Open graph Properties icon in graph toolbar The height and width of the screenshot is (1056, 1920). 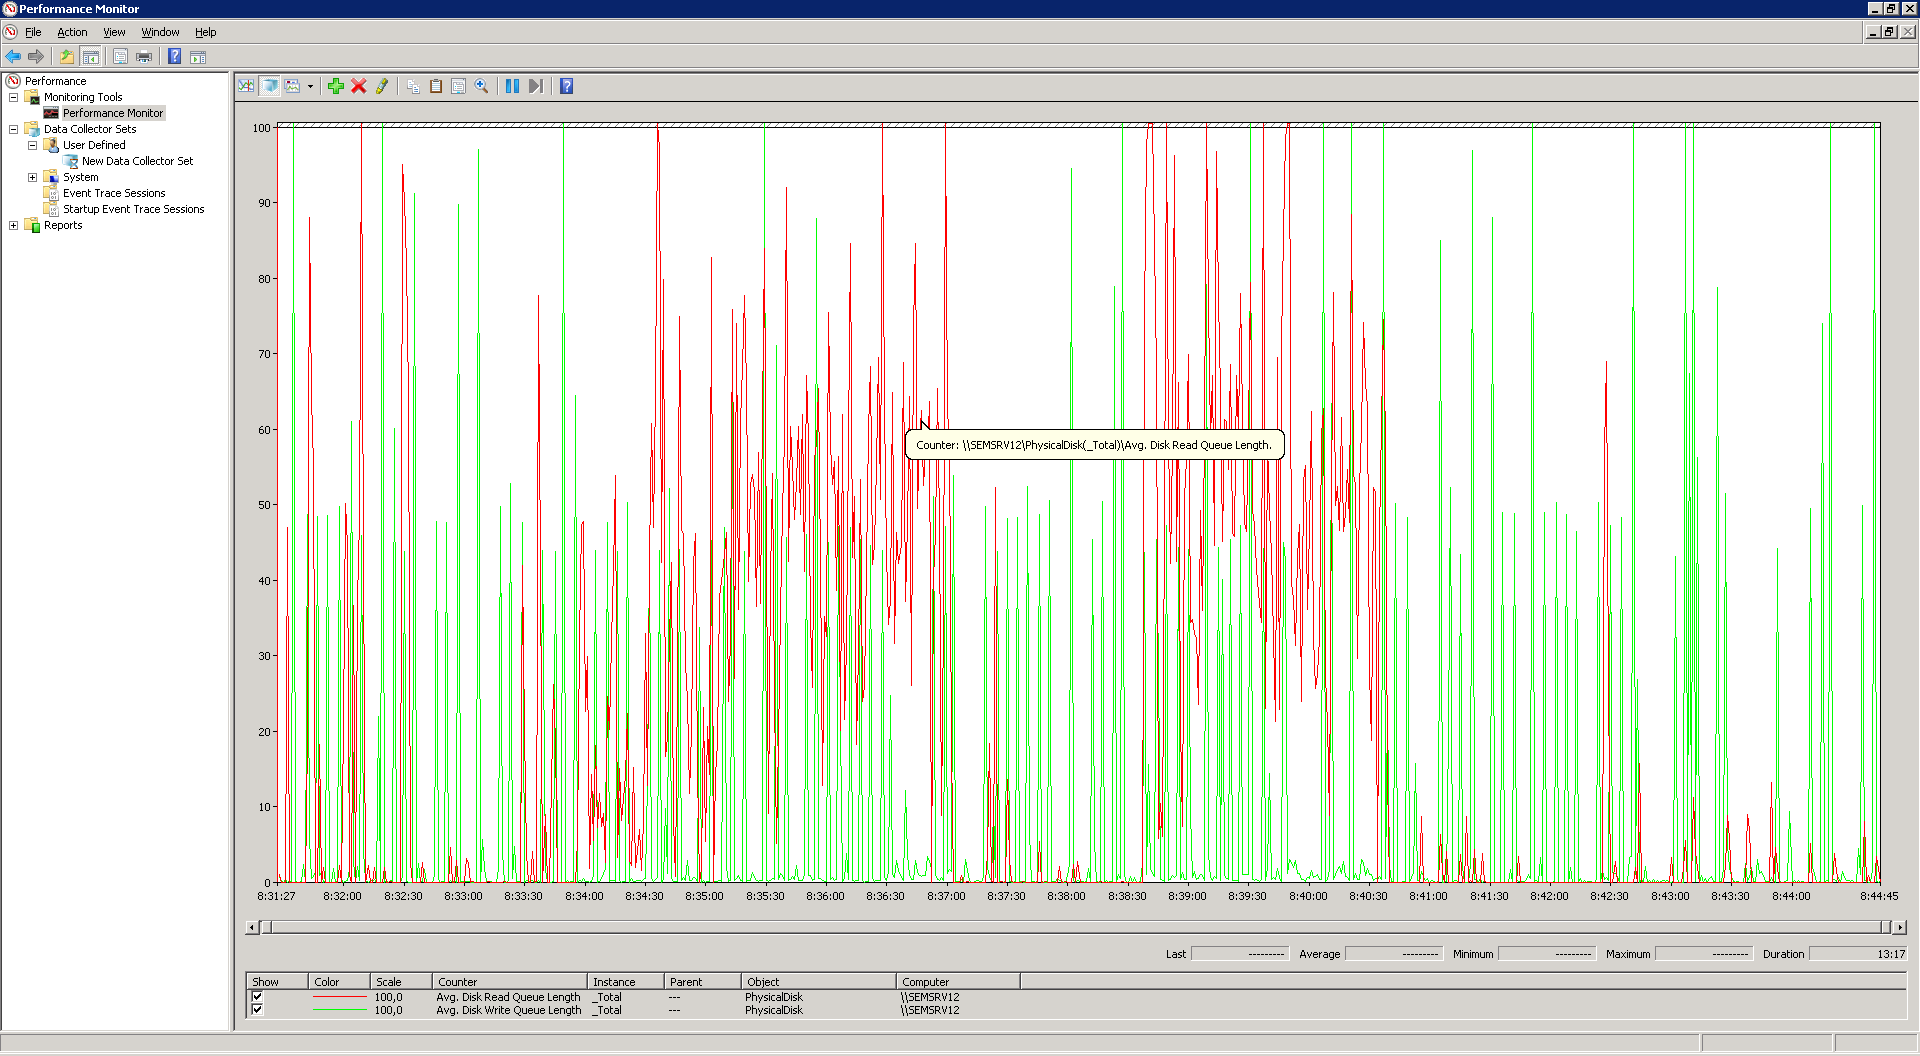(458, 86)
